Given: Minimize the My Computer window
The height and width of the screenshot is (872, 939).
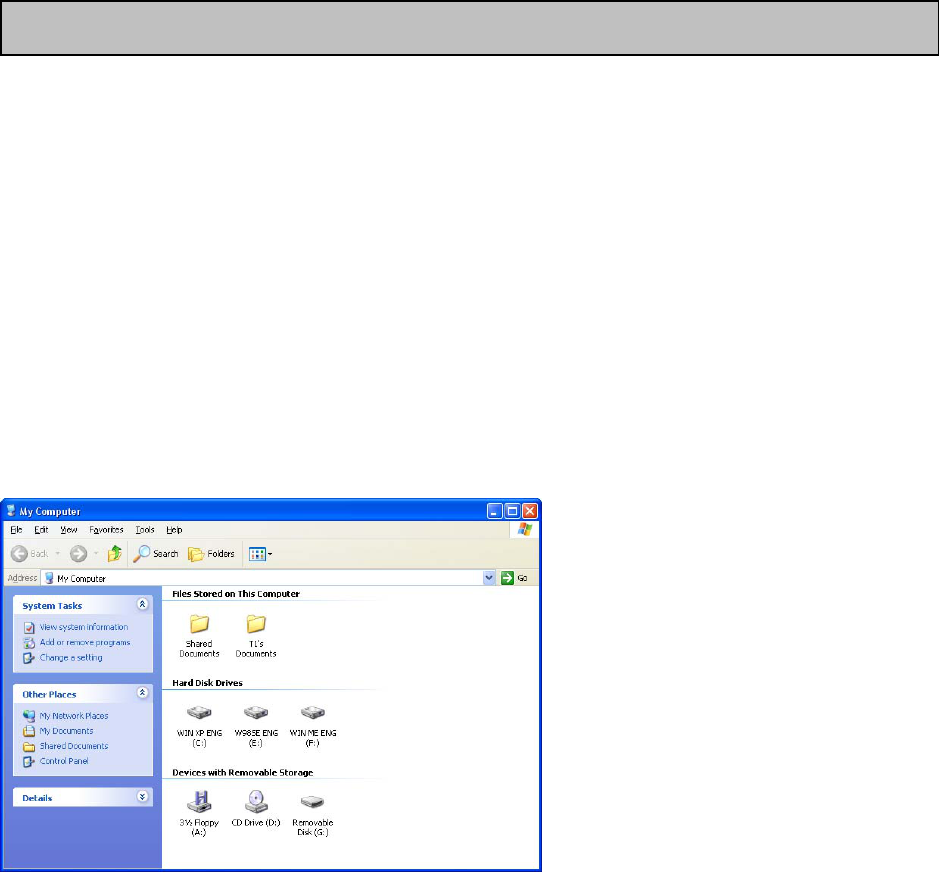Looking at the screenshot, I should [495, 511].
